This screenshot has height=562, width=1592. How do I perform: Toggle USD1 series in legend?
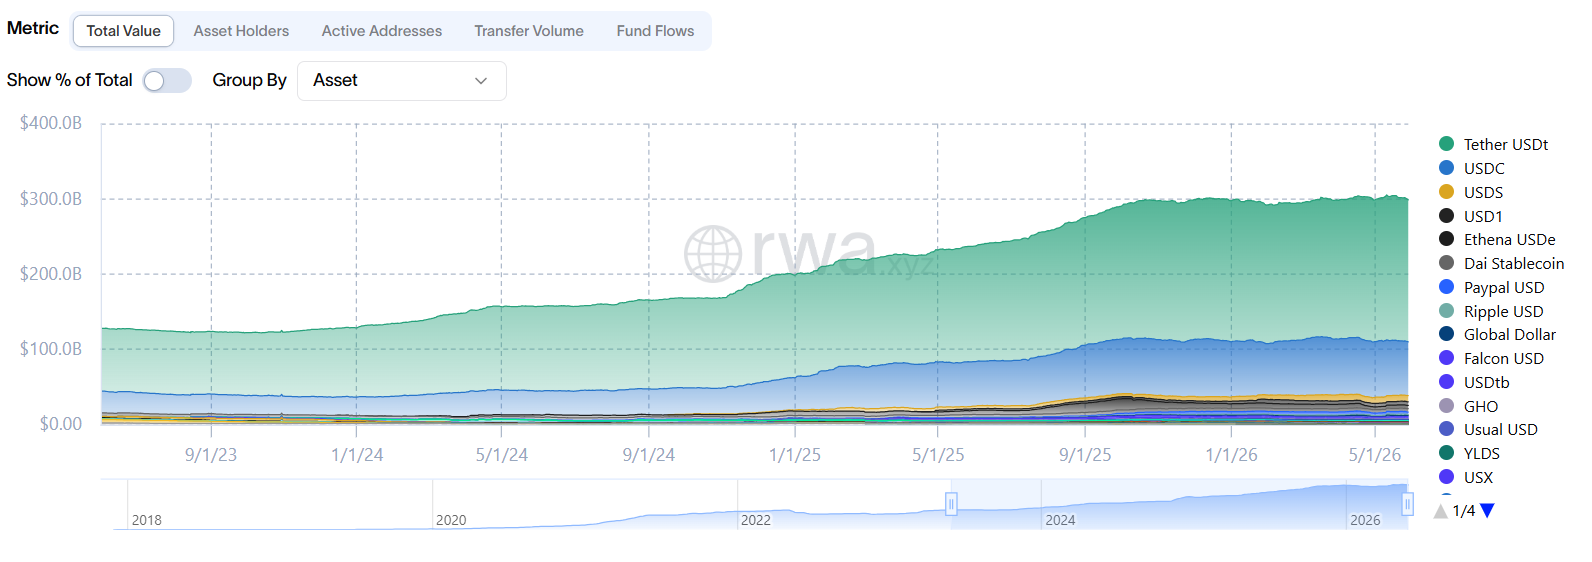point(1471,216)
